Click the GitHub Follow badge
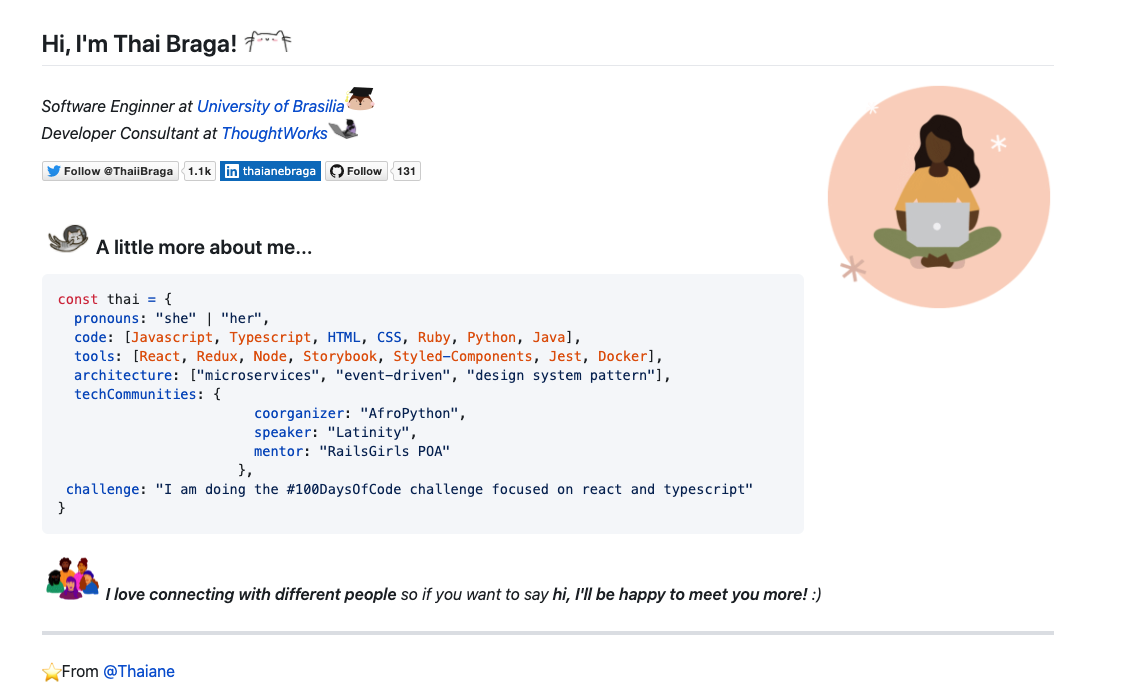 (x=356, y=170)
